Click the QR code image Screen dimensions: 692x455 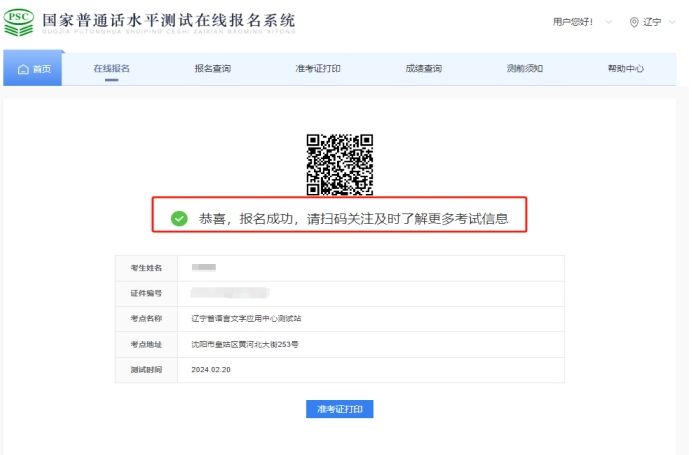coord(339,164)
